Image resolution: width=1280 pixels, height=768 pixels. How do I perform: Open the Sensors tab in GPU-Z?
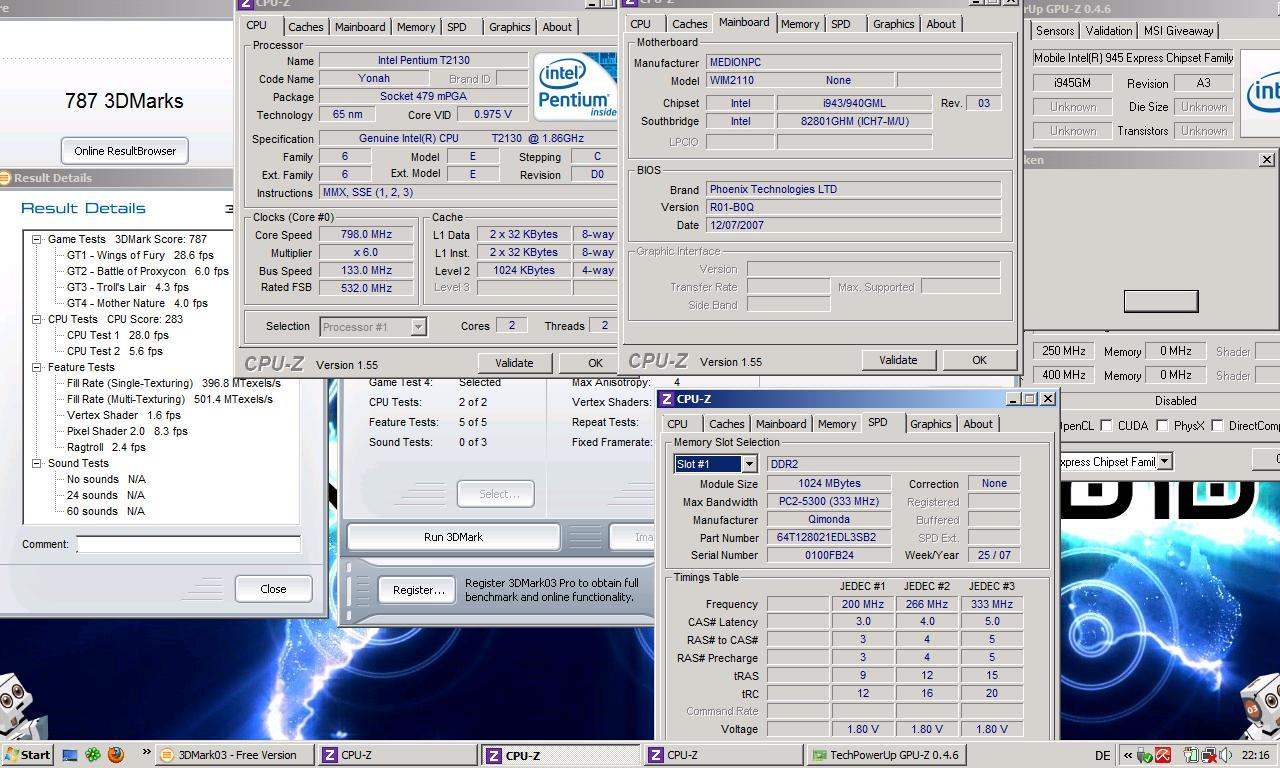(1055, 31)
